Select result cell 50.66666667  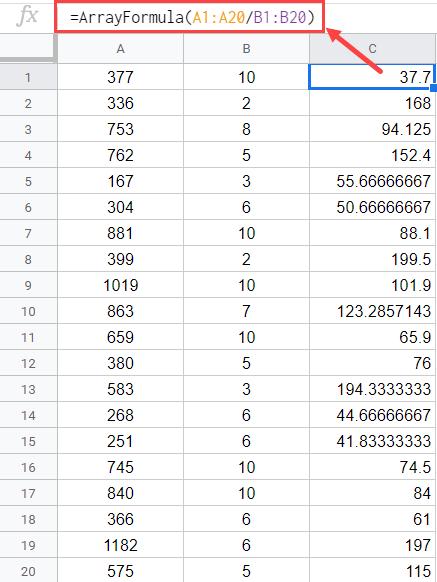[x=372, y=207]
